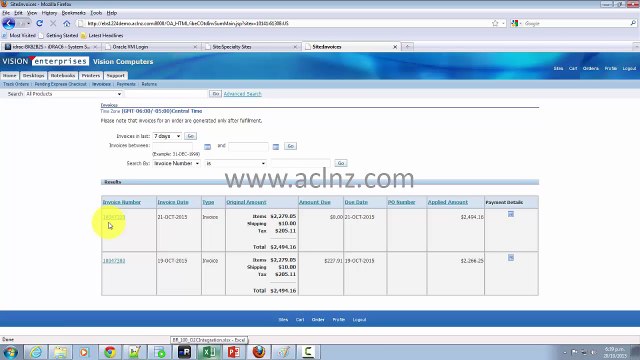Open a new browser tab with the plus button
The height and width of the screenshot is (360, 640).
click(x=407, y=47)
